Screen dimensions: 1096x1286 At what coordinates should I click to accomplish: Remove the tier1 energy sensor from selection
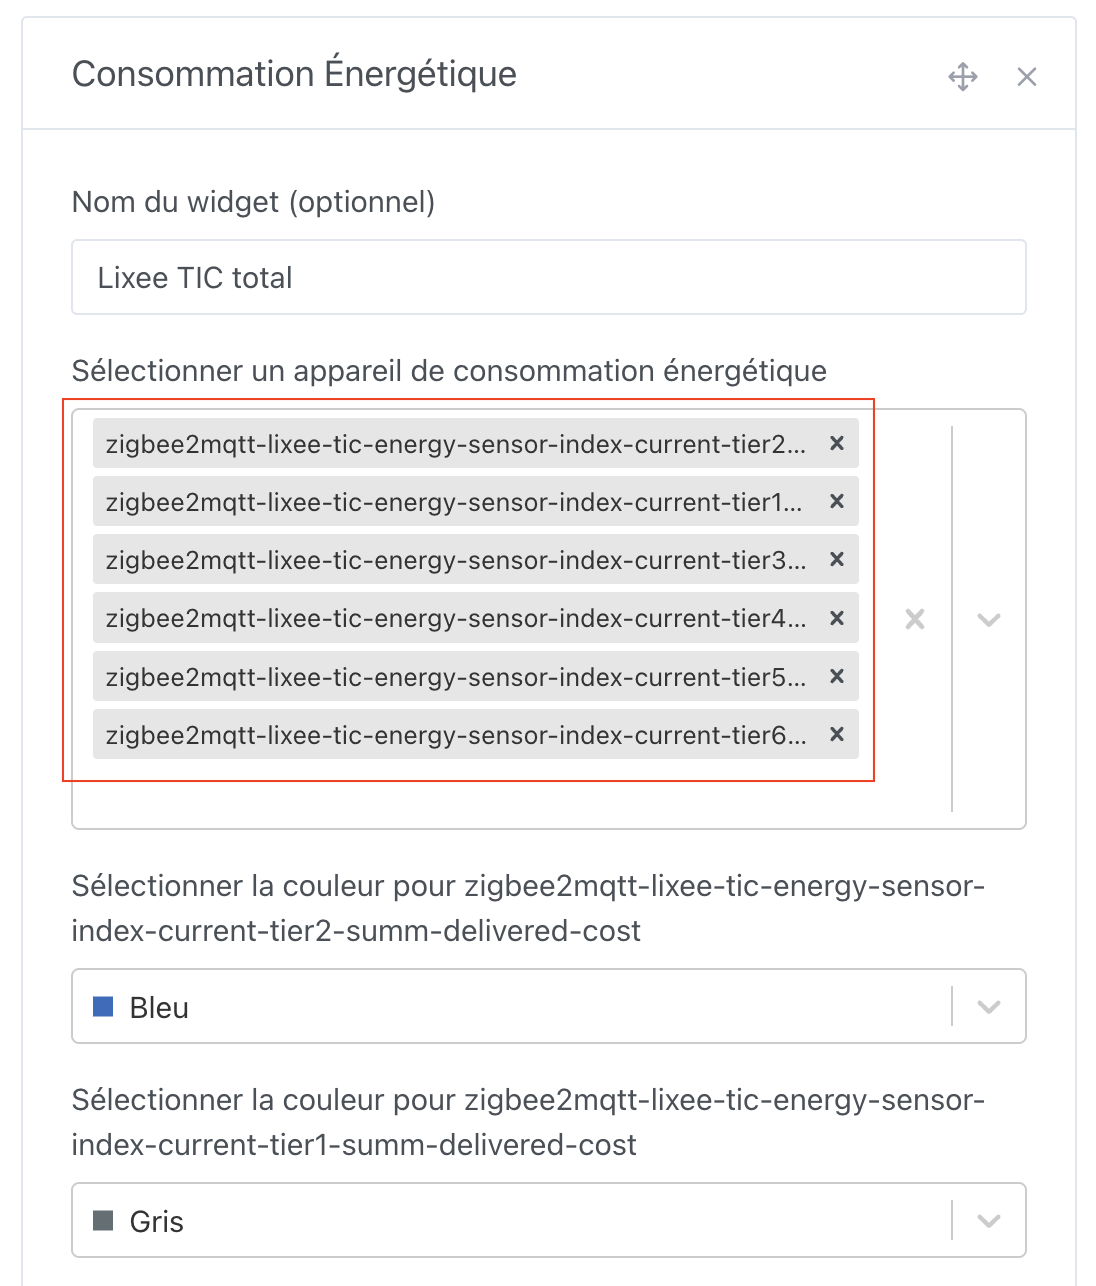coord(837,502)
